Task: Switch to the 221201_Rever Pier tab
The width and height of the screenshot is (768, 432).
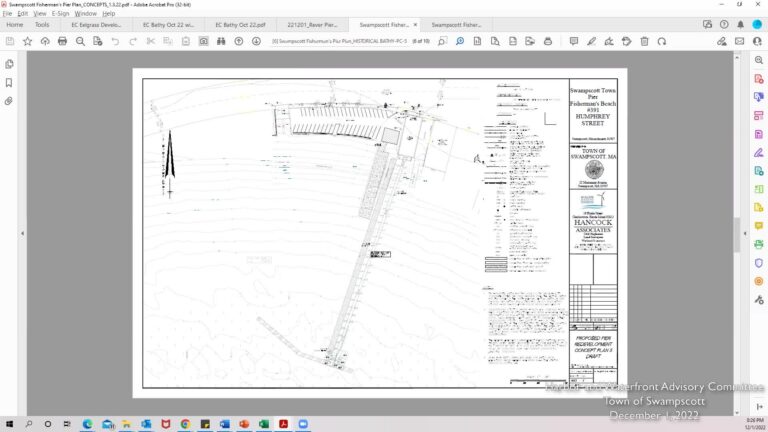Action: pos(311,24)
